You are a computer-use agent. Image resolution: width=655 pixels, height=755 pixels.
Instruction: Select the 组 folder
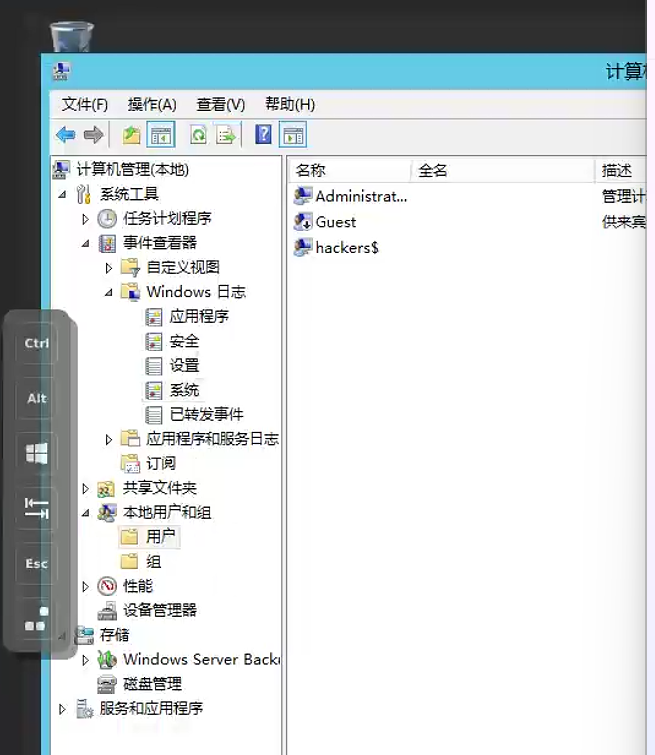point(142,561)
